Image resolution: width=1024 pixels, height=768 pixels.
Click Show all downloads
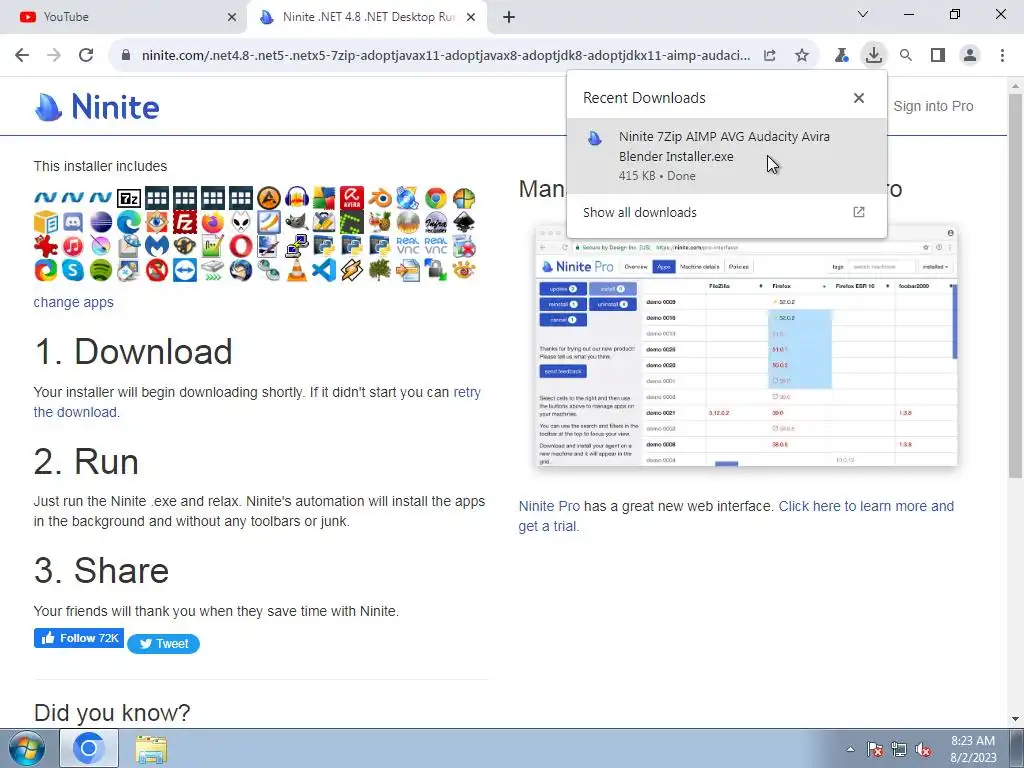tap(727, 212)
